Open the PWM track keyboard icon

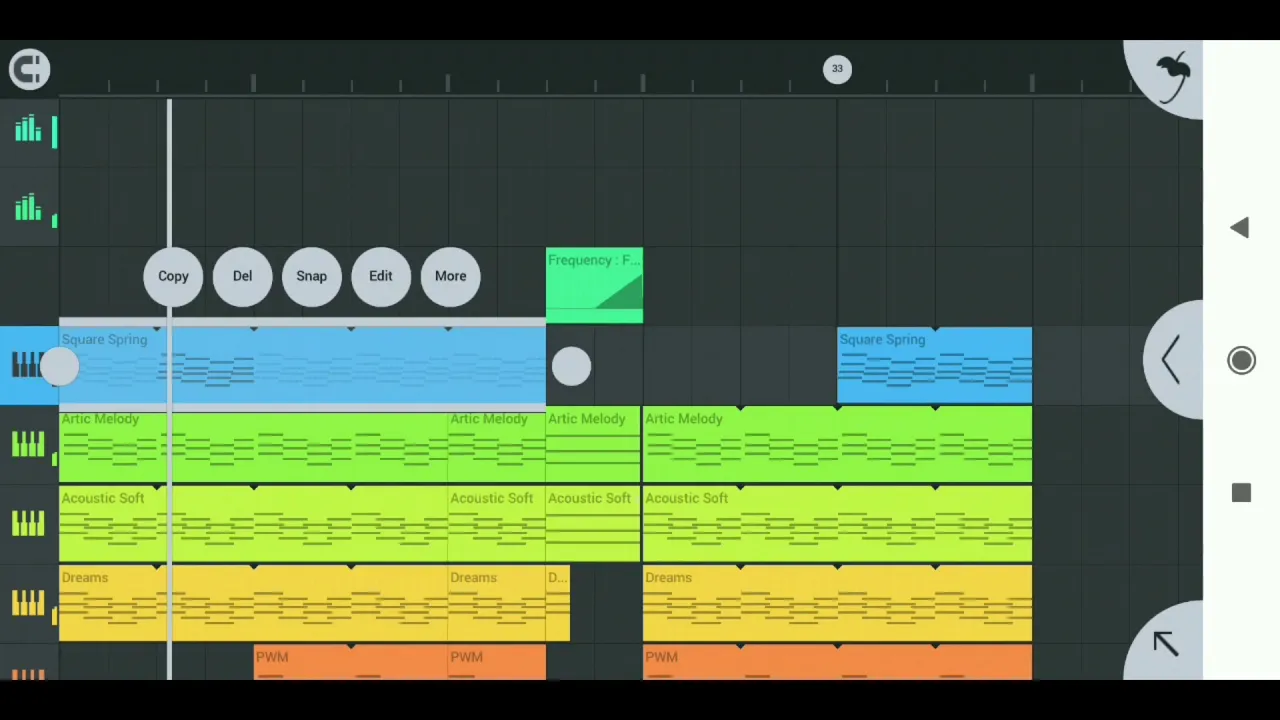point(28,675)
